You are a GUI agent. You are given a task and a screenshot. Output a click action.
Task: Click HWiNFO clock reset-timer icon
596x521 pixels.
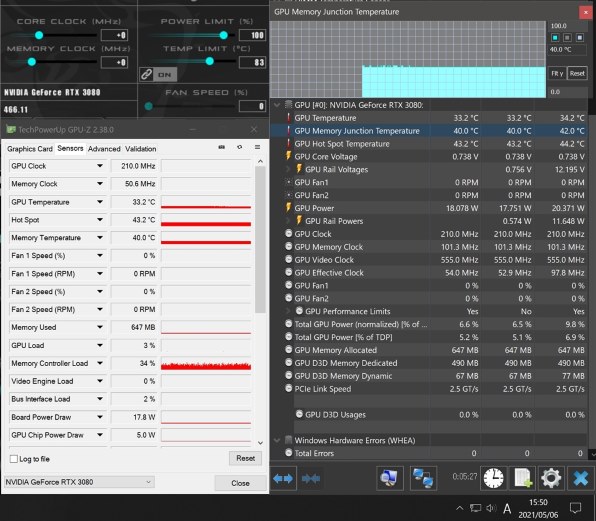coord(493,478)
